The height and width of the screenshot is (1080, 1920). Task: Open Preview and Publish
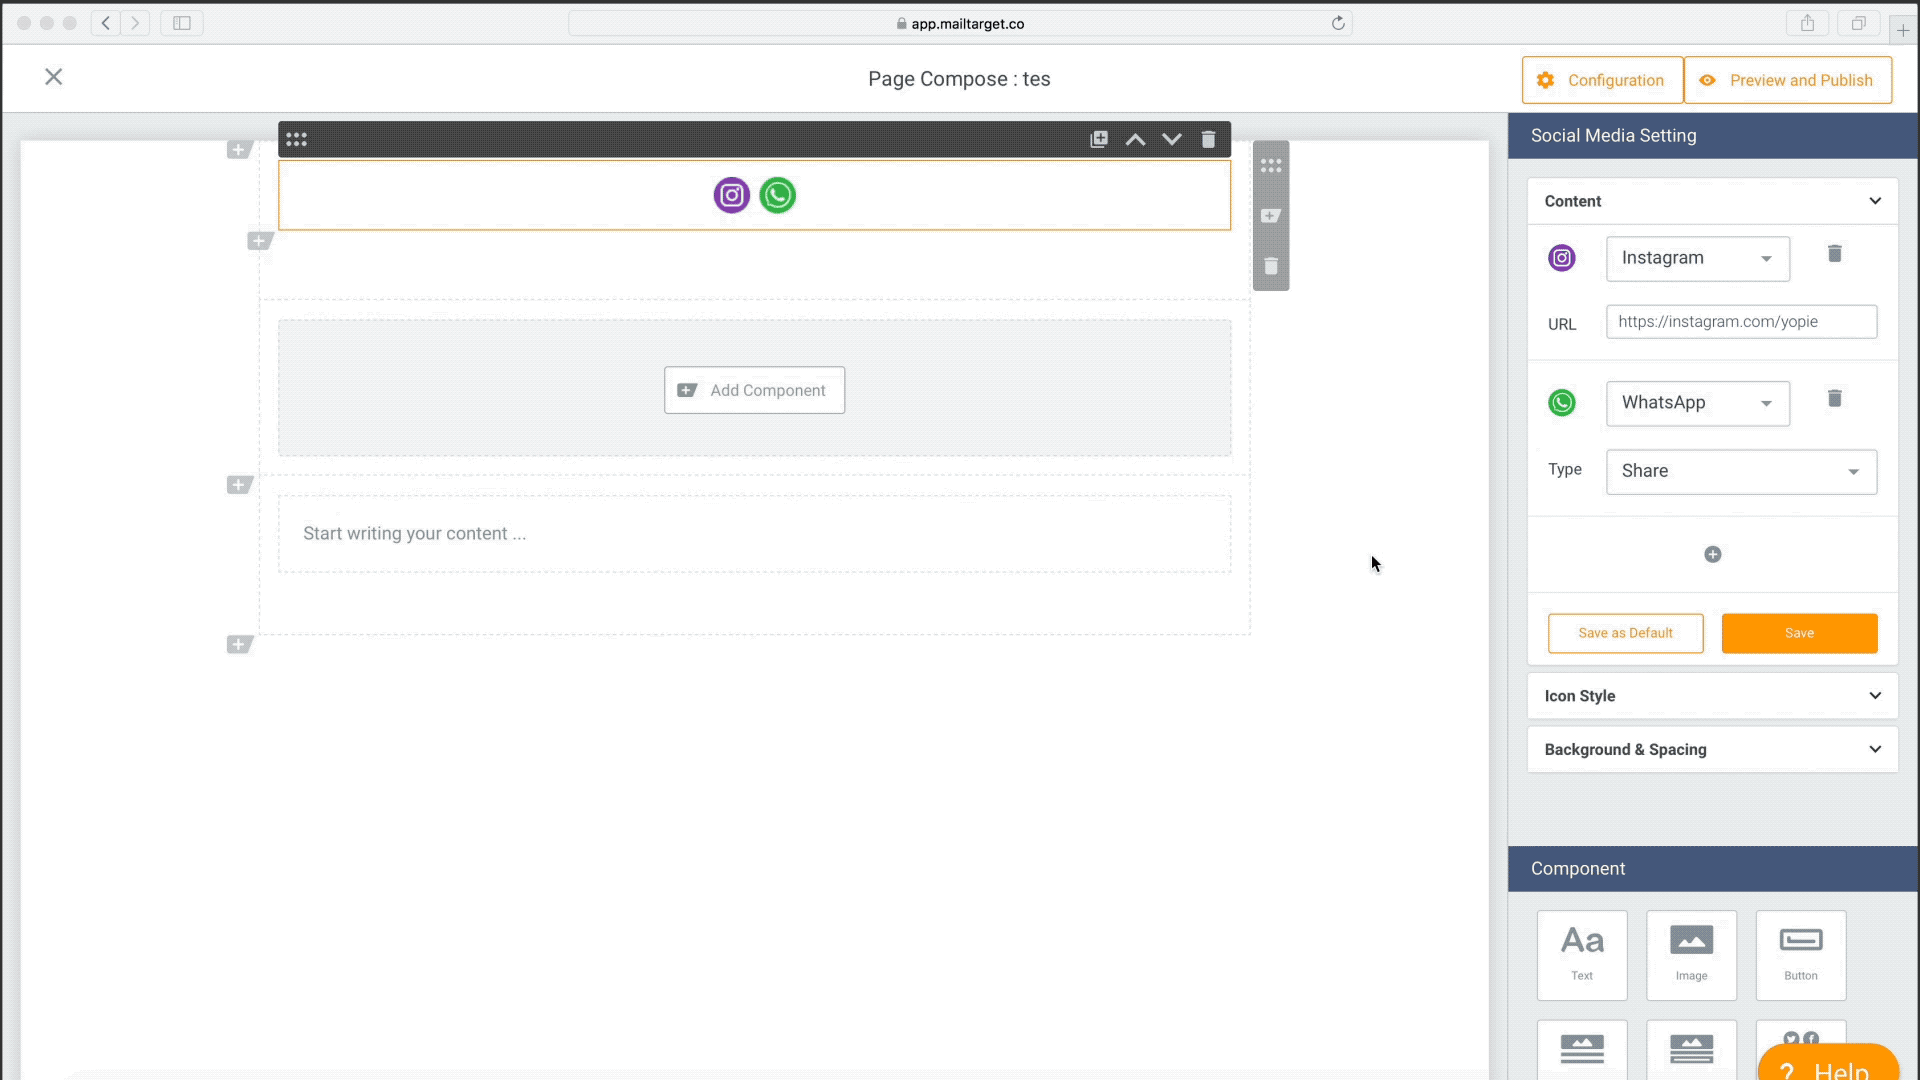pyautogui.click(x=1787, y=80)
